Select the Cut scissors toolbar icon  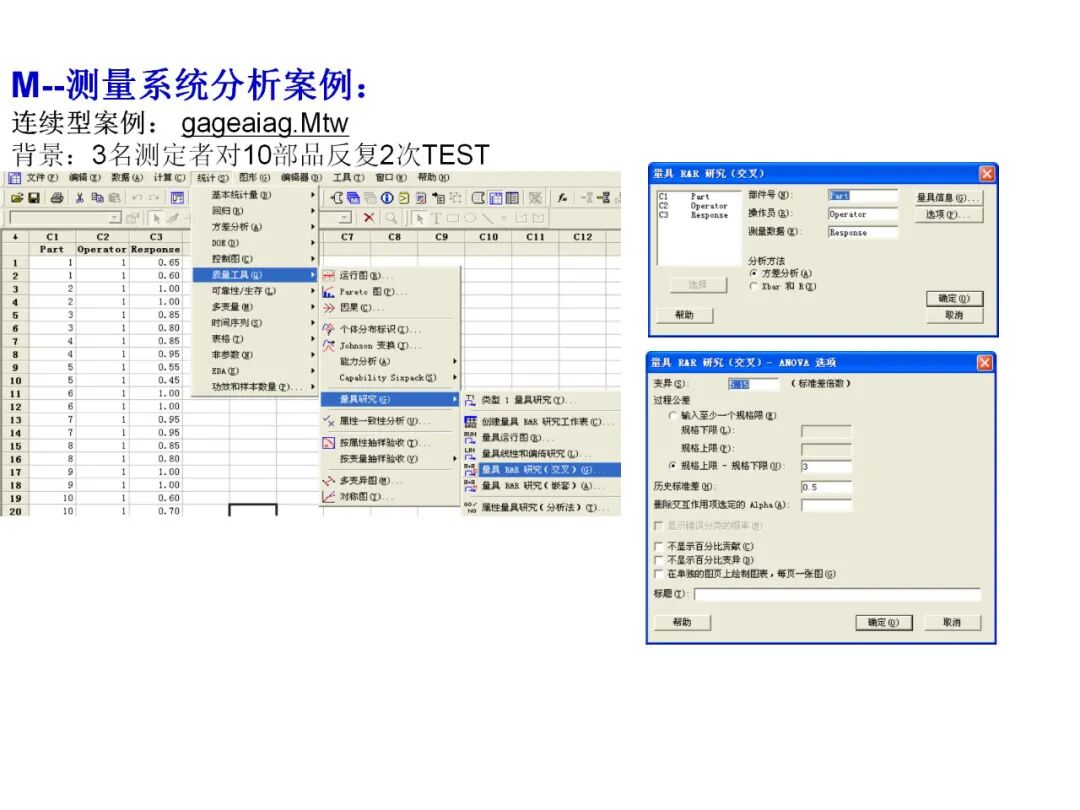(78, 197)
